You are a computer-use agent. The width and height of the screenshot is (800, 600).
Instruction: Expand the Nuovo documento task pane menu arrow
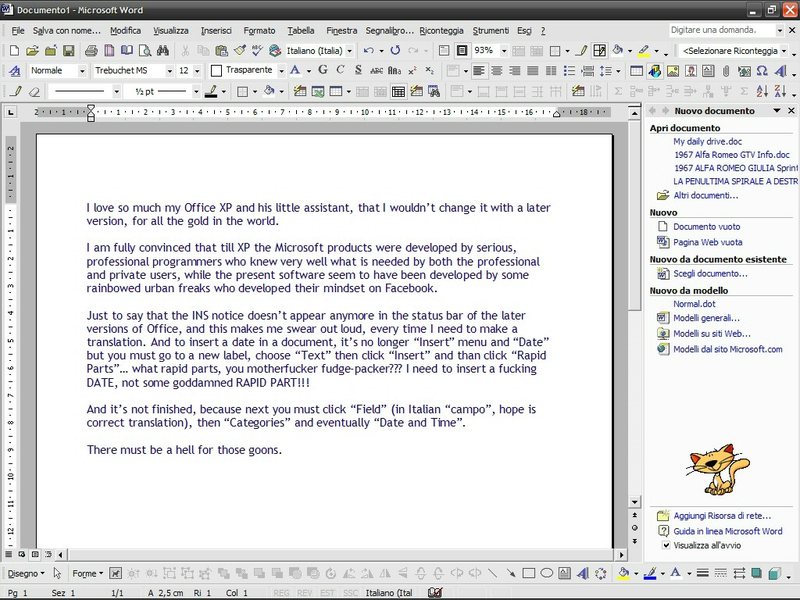777,111
